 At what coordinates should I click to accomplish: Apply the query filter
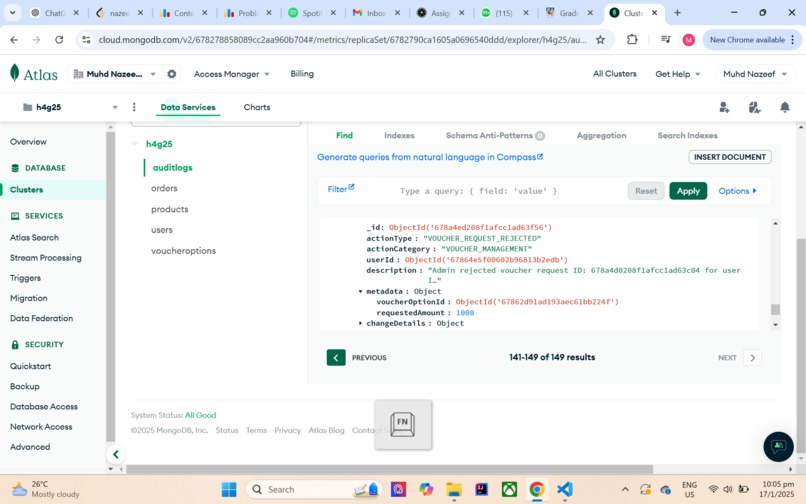click(x=688, y=191)
